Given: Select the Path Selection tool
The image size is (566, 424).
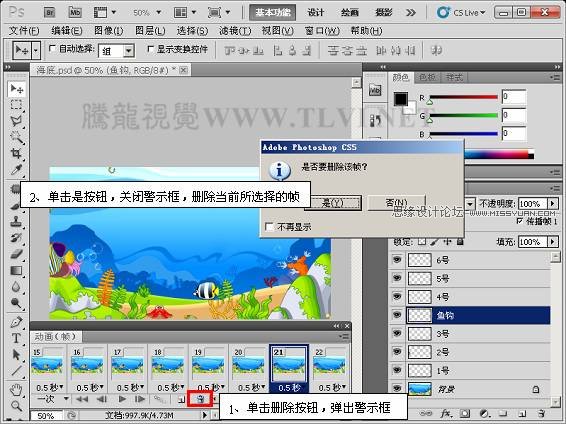Looking at the screenshot, I should tap(16, 355).
